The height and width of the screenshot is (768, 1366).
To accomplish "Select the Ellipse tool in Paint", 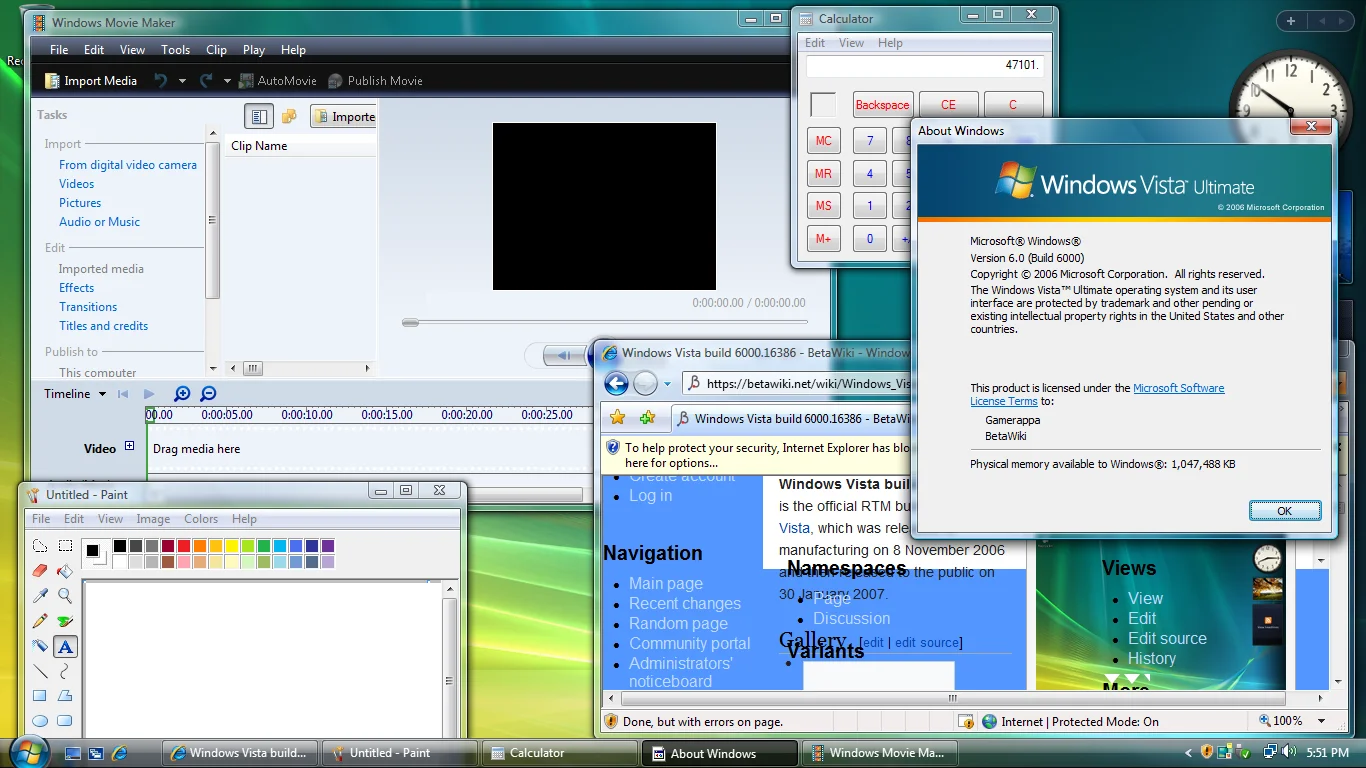I will (x=40, y=720).
